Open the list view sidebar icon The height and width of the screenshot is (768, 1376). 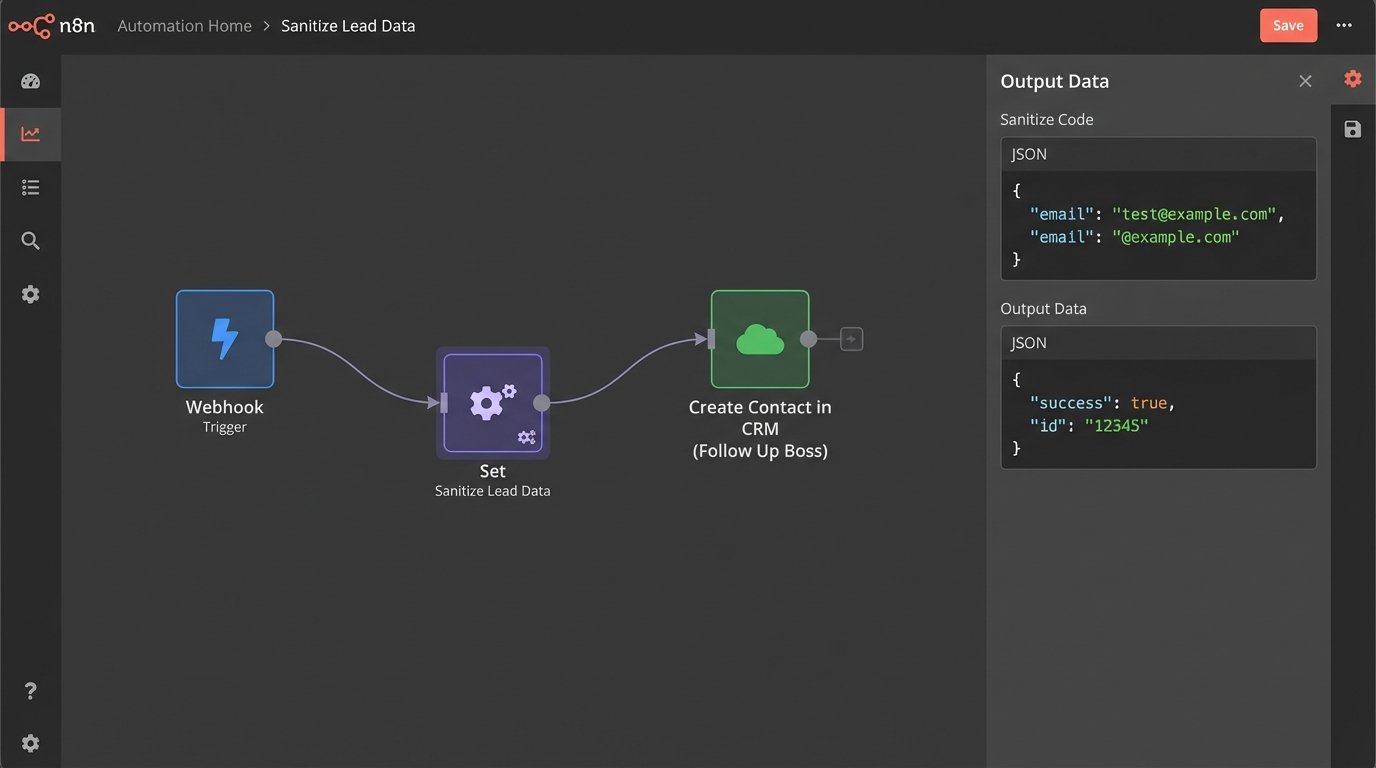click(x=30, y=187)
